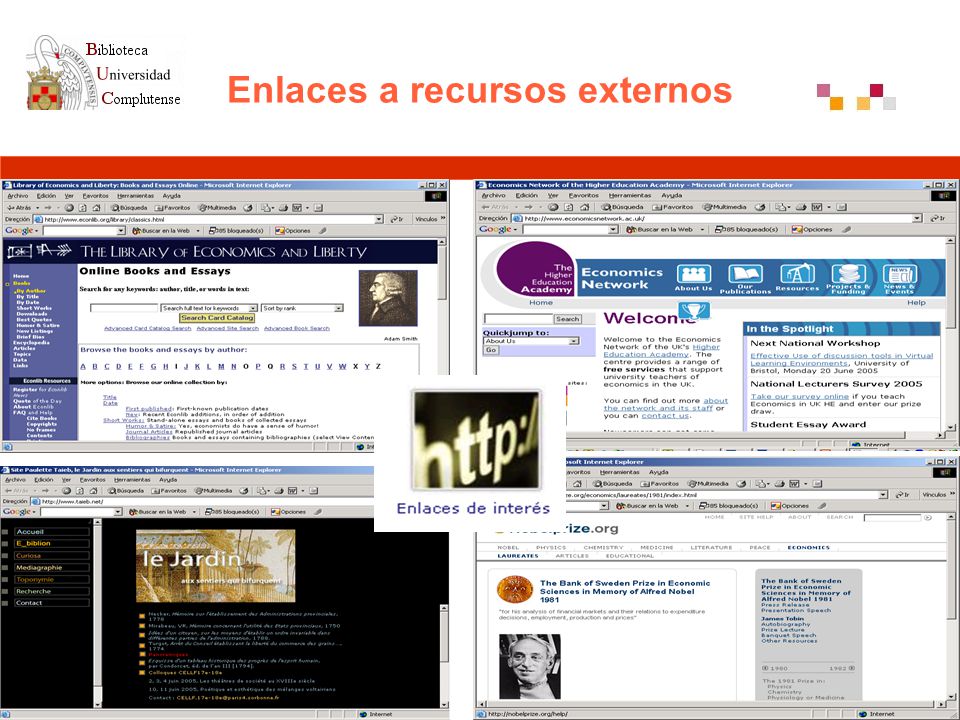Screen dimensions: 960x720
Task: Click Search Card Catalog button
Action: pyautogui.click(x=217, y=318)
